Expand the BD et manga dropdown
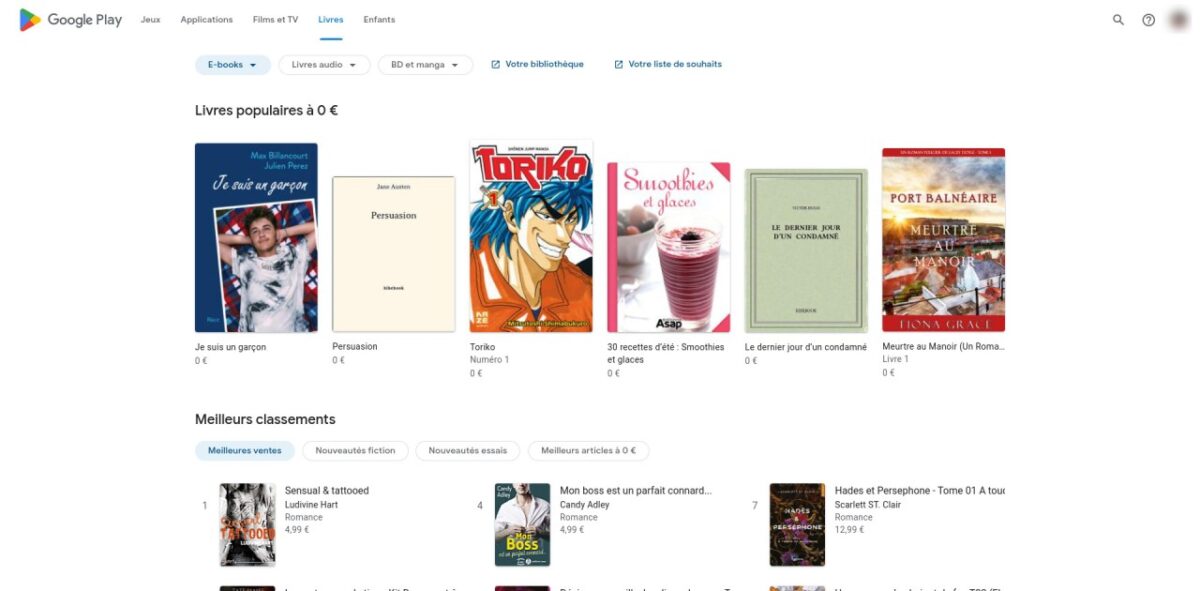1200x591 pixels. (425, 65)
